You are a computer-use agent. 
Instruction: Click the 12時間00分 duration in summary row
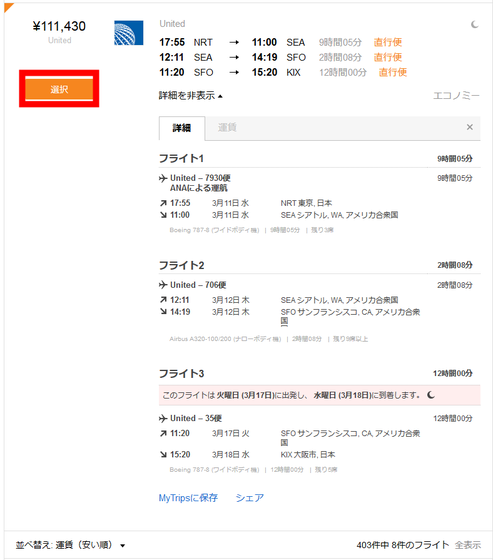click(x=343, y=72)
